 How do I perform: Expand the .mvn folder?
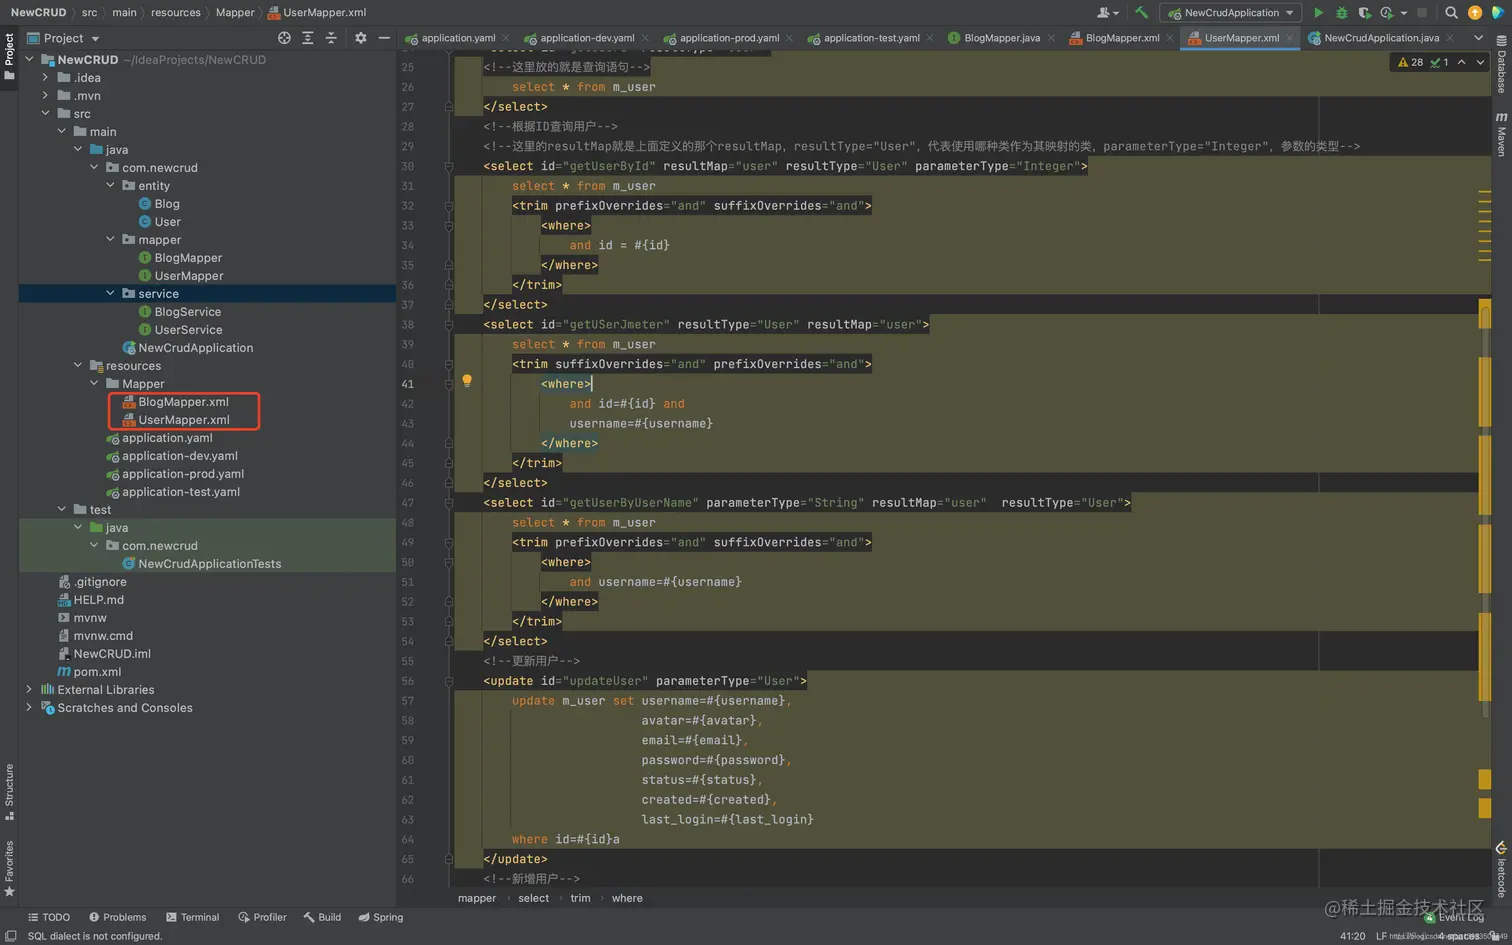[x=45, y=95]
